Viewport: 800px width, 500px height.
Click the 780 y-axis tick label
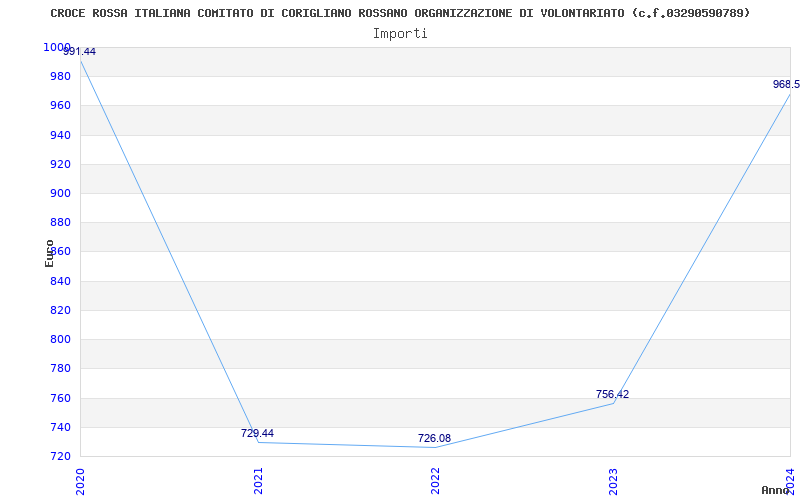pyautogui.click(x=61, y=368)
